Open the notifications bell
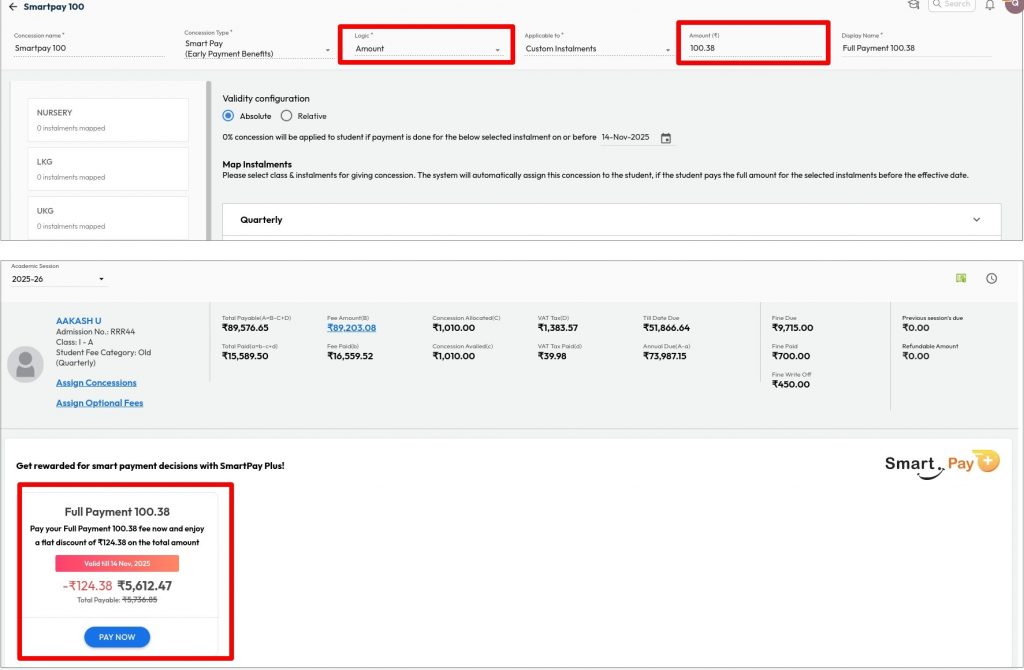This screenshot has width=1024, height=670. pyautogui.click(x=990, y=5)
